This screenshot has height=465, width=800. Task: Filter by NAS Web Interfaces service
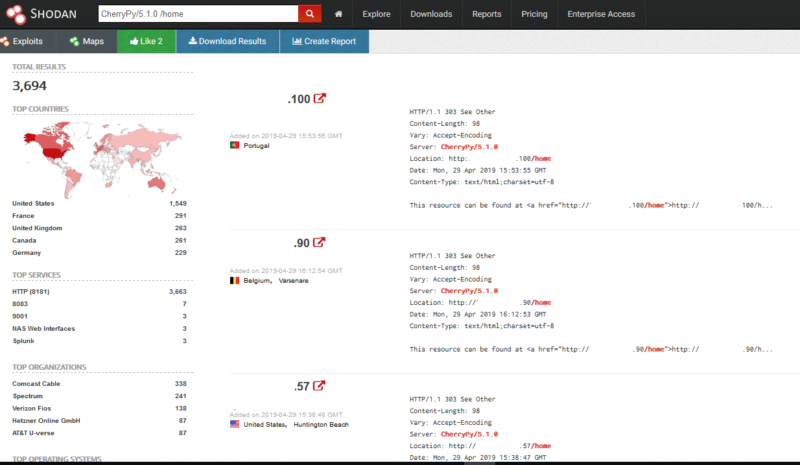pos(43,328)
